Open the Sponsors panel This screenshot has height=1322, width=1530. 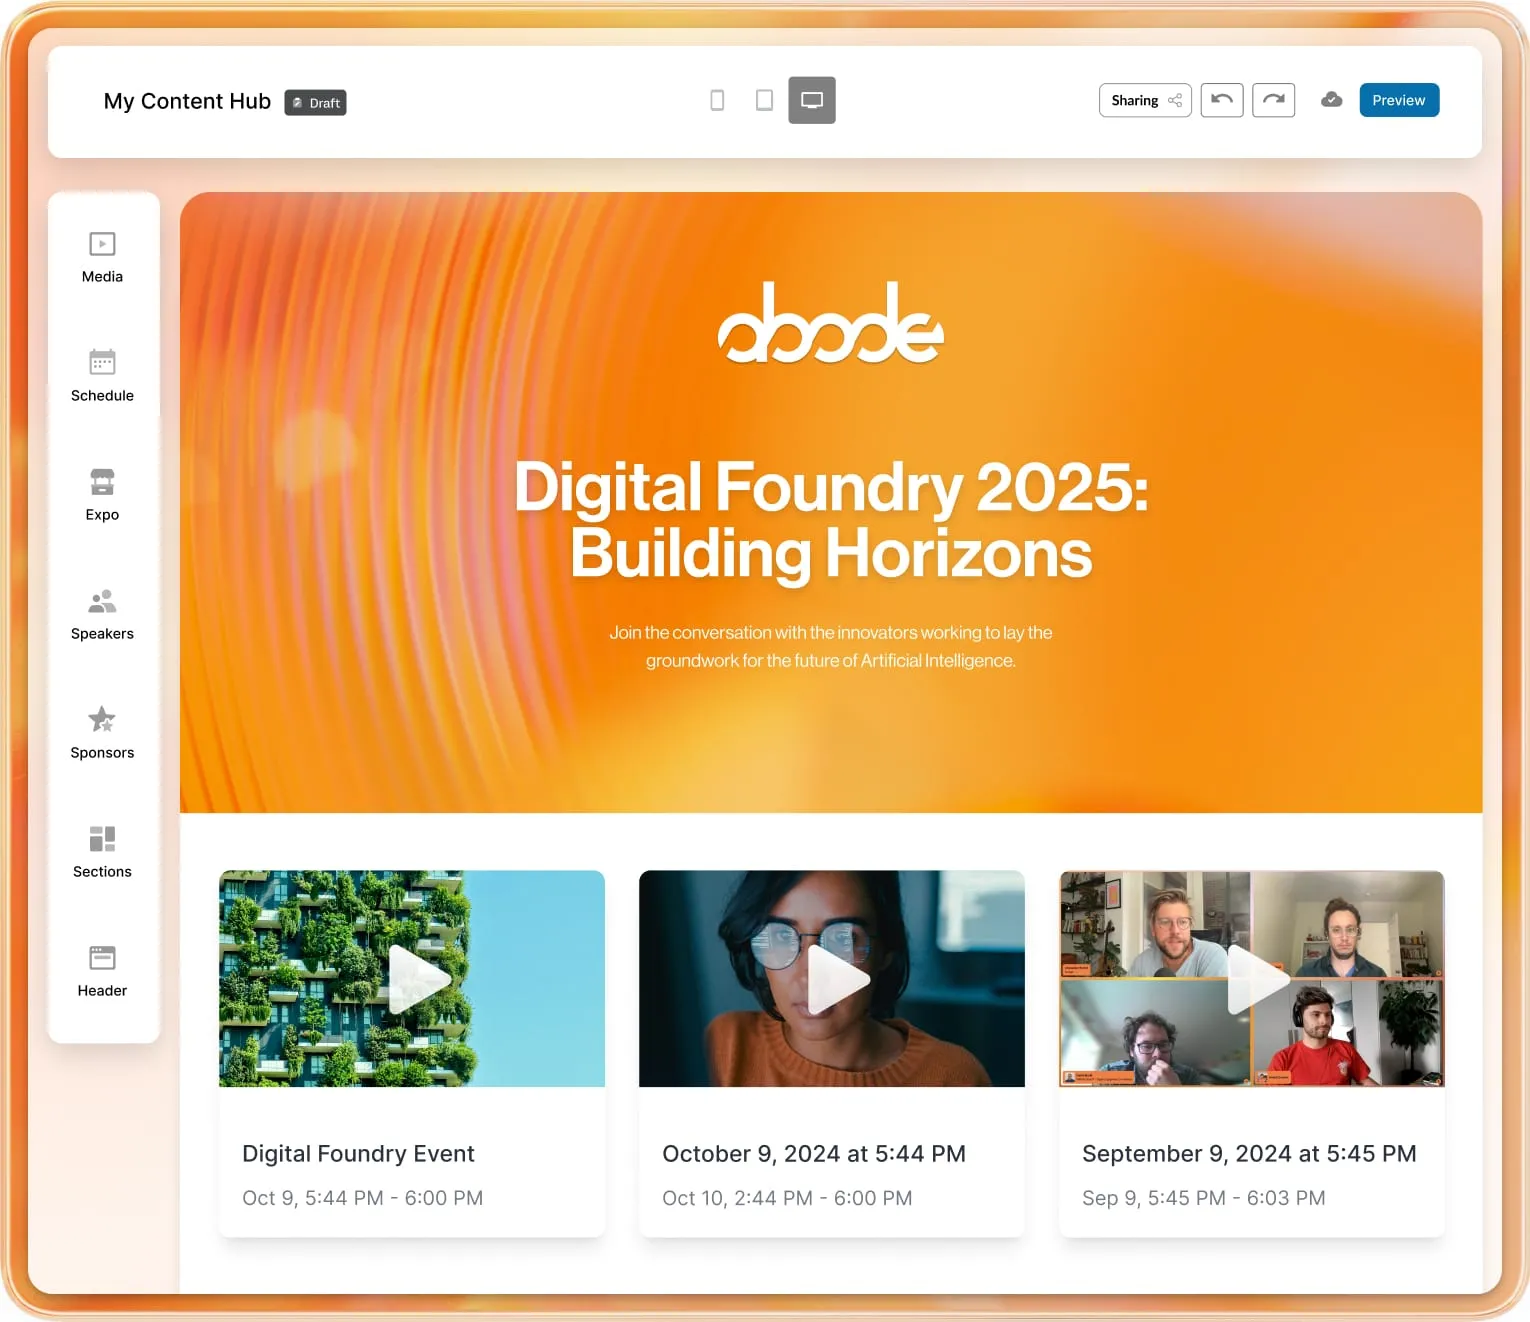click(101, 732)
